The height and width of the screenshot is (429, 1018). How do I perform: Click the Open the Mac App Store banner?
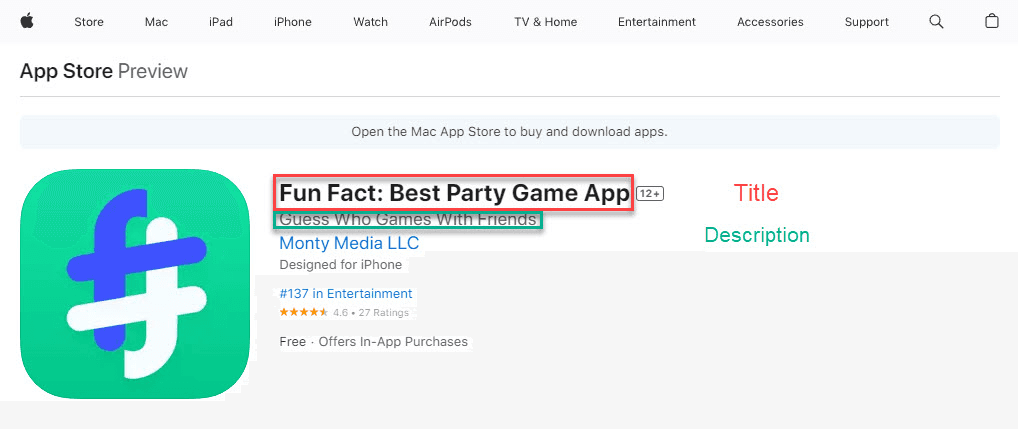coord(510,132)
